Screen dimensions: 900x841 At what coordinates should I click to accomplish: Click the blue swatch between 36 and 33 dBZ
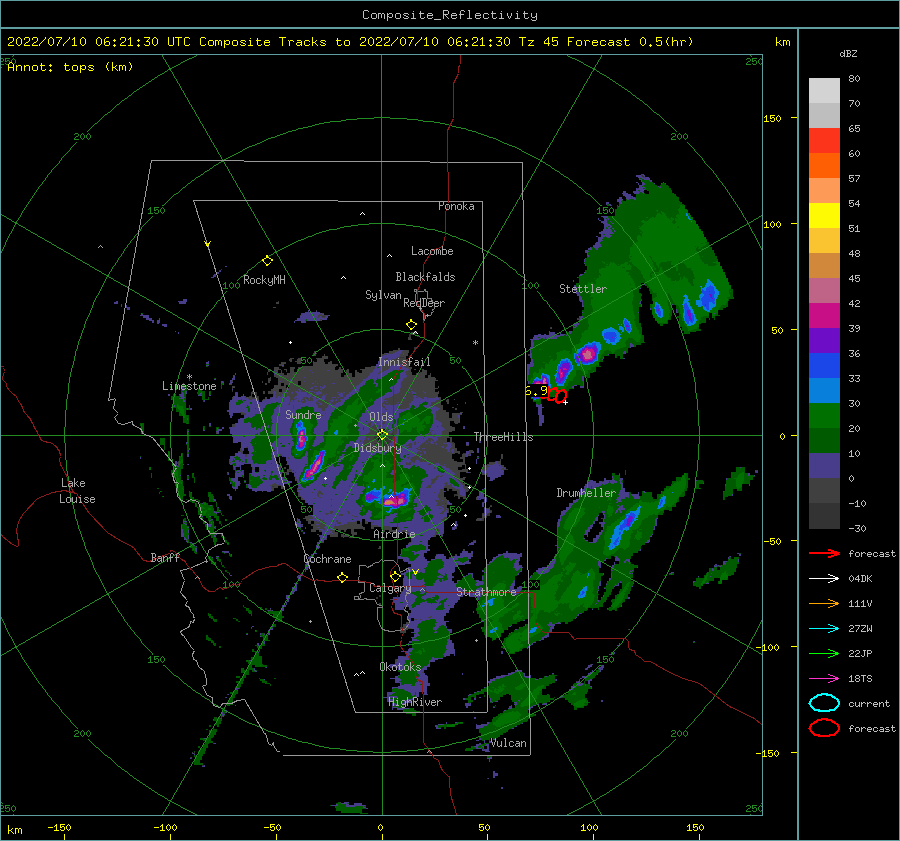(824, 366)
